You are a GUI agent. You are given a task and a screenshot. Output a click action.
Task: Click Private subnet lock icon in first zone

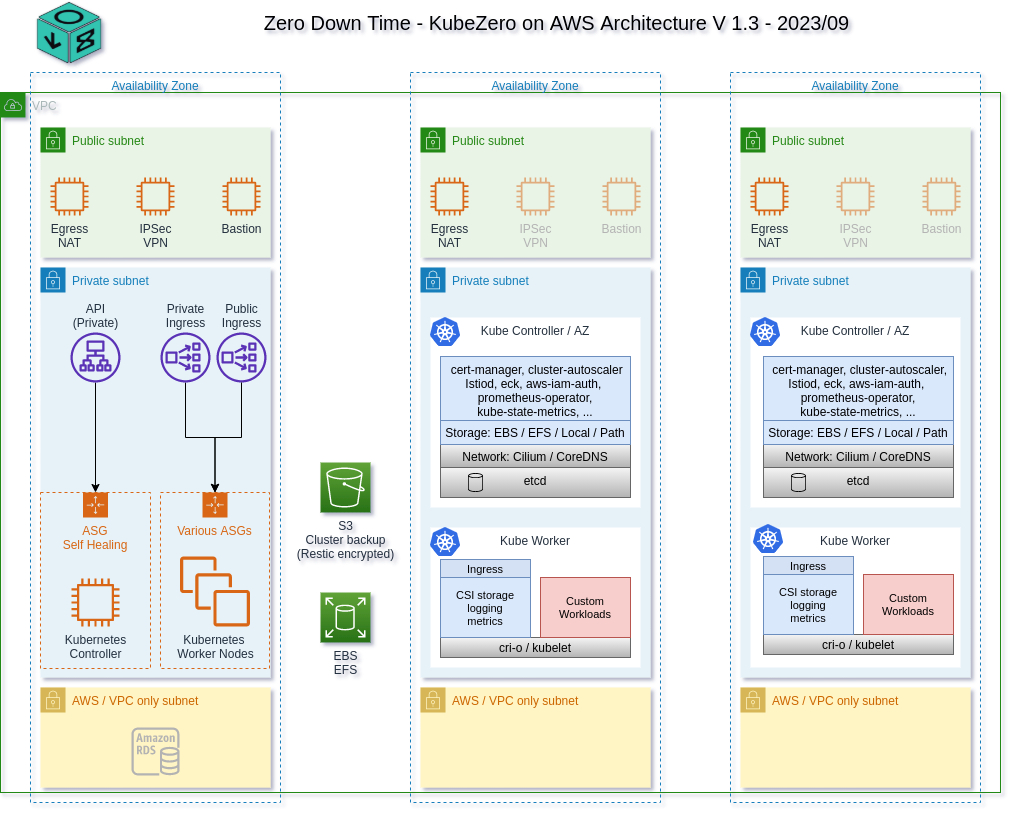click(53, 281)
